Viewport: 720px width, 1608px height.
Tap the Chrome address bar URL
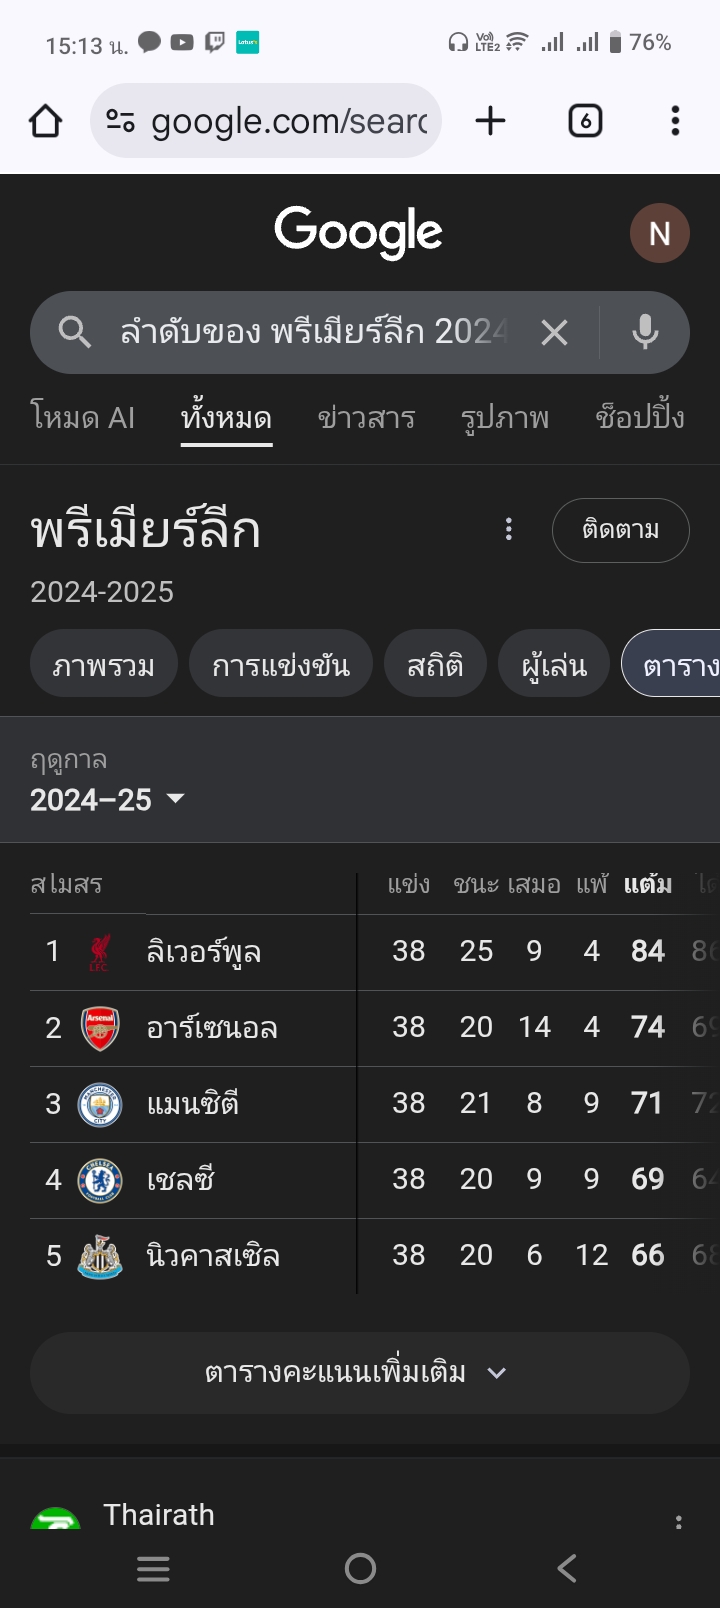point(289,122)
